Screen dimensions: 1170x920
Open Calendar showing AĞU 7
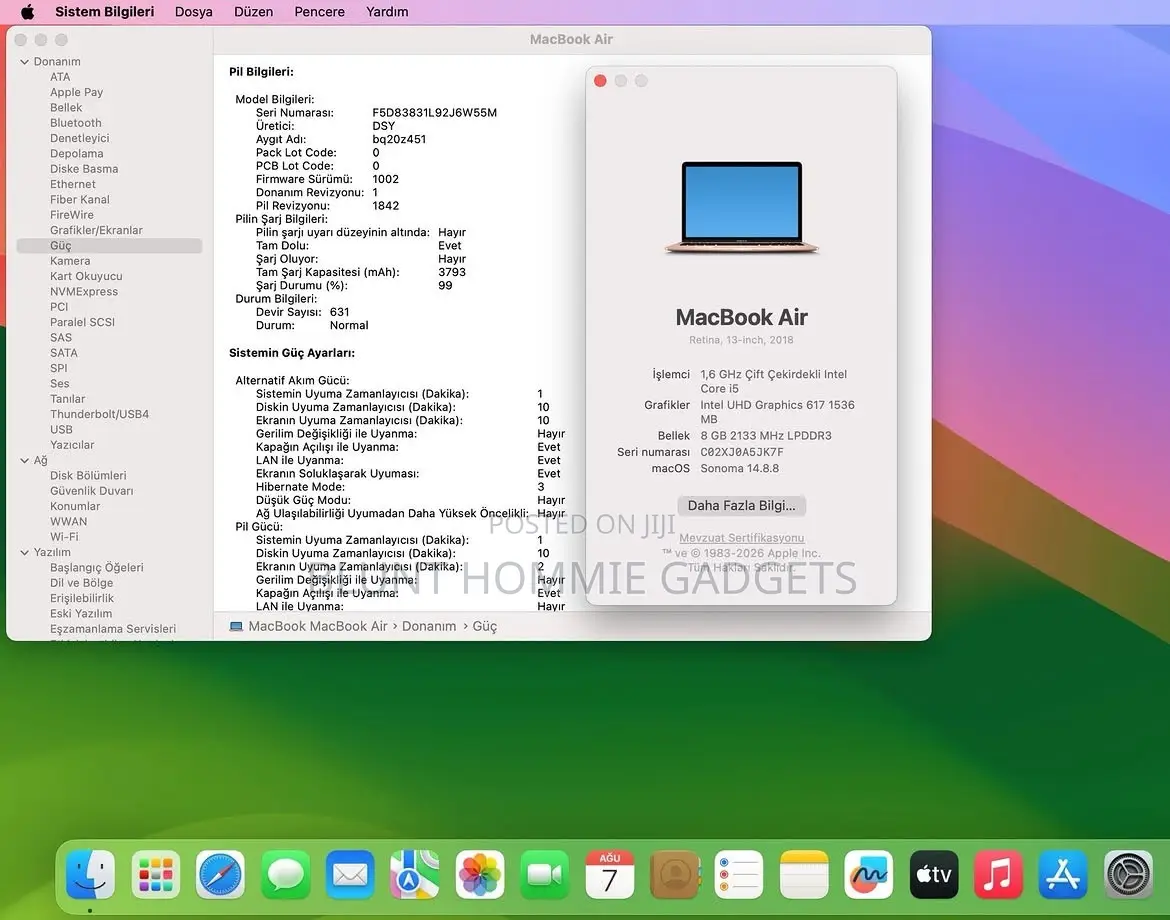(x=610, y=874)
